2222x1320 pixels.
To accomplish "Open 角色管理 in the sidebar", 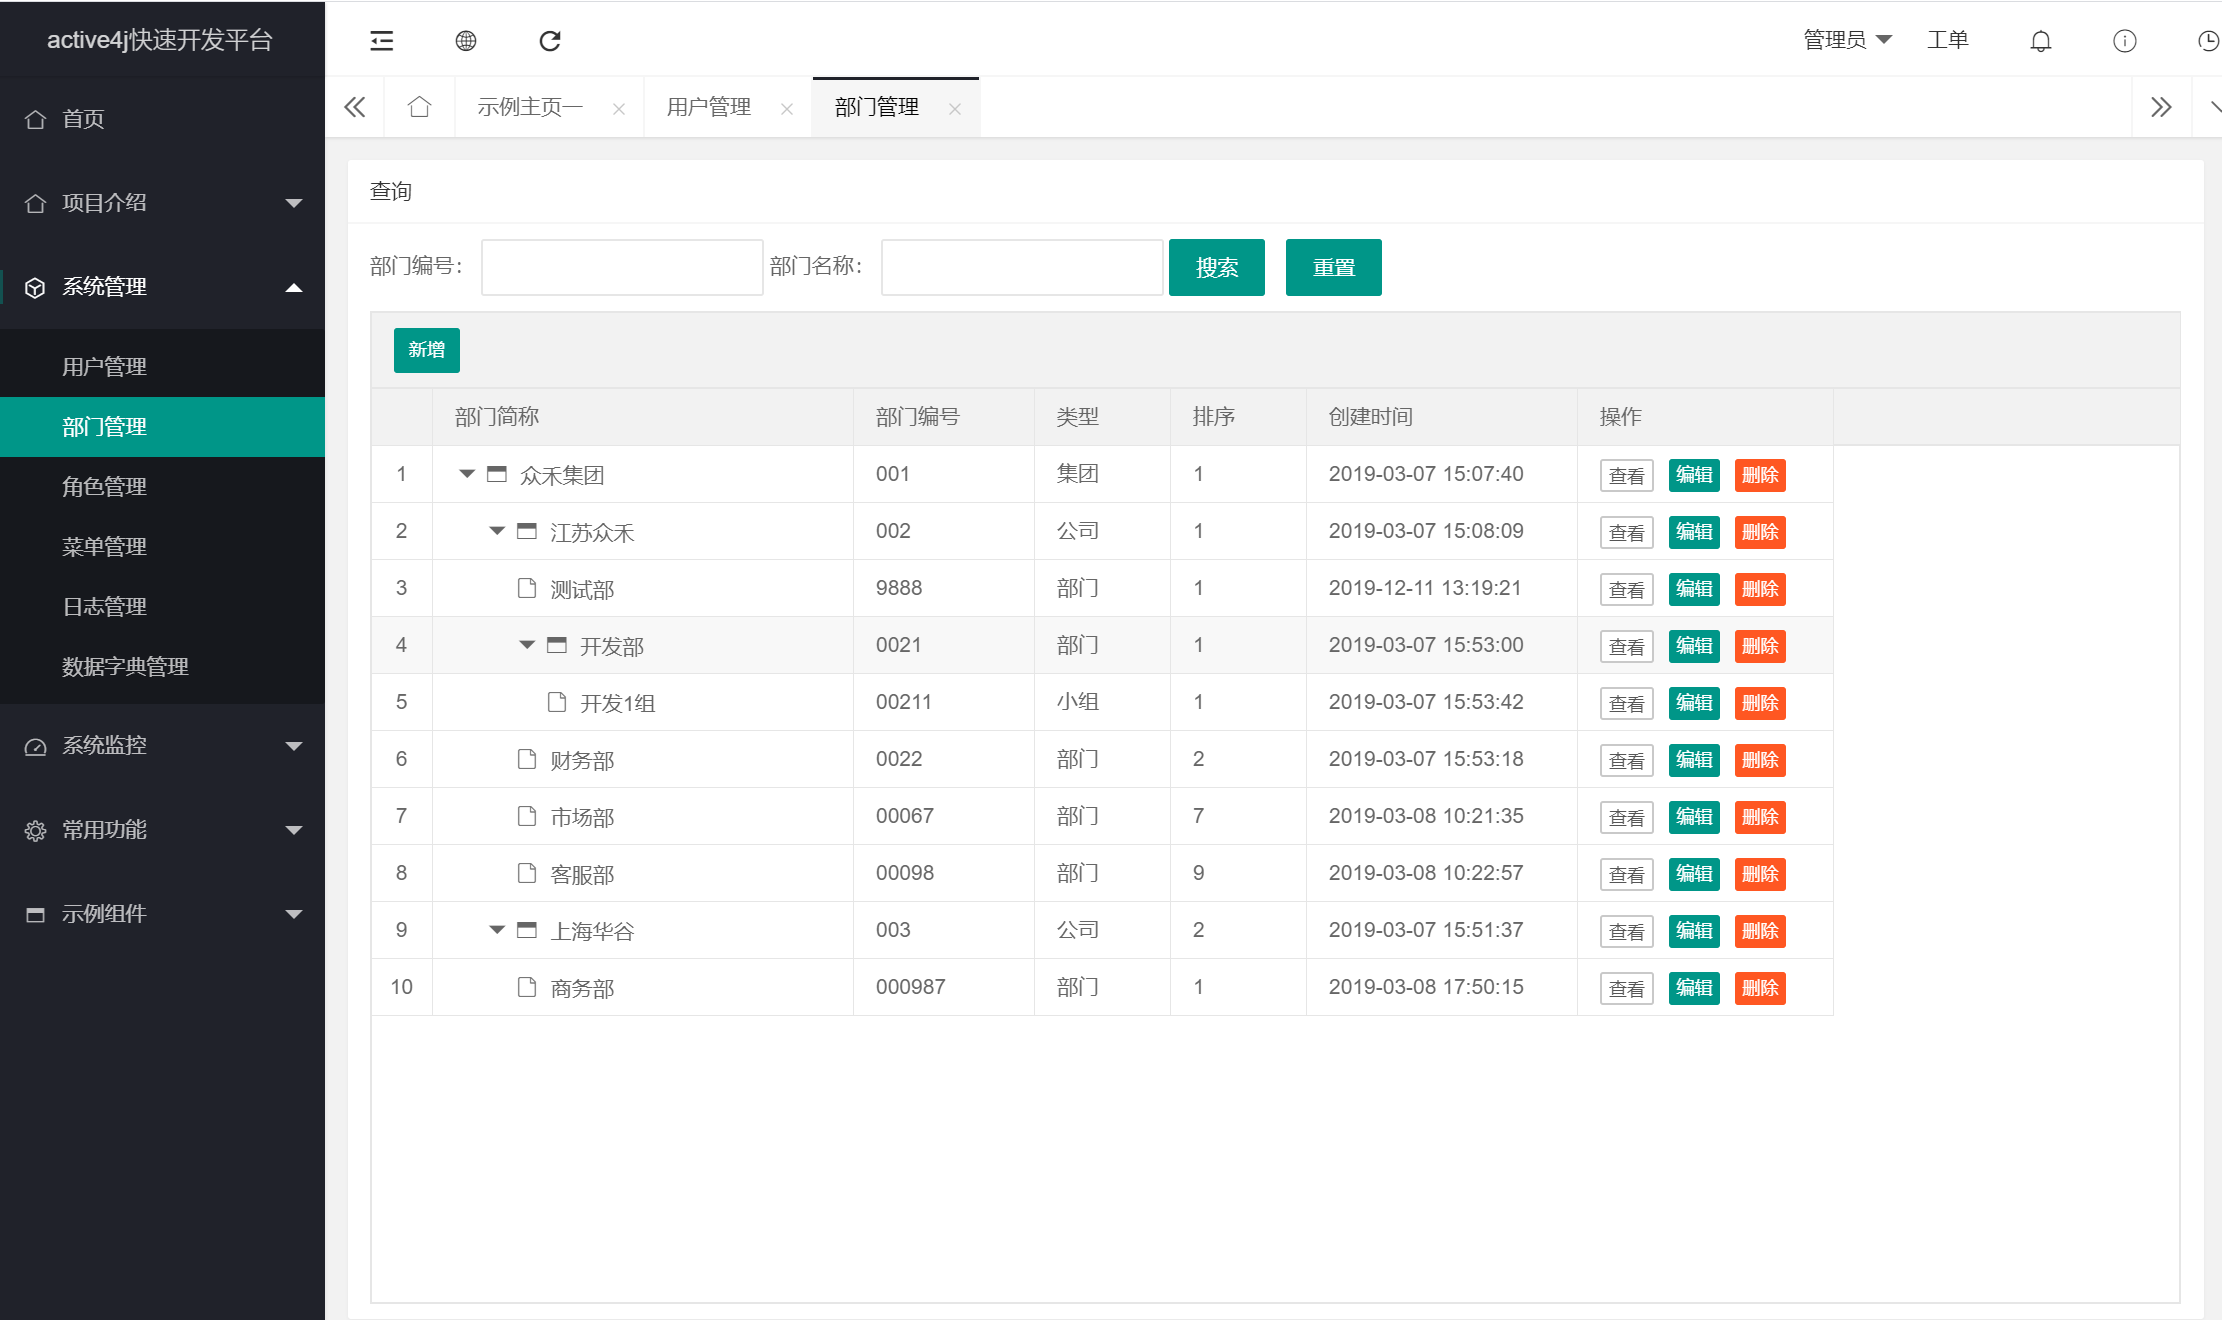I will 162,487.
